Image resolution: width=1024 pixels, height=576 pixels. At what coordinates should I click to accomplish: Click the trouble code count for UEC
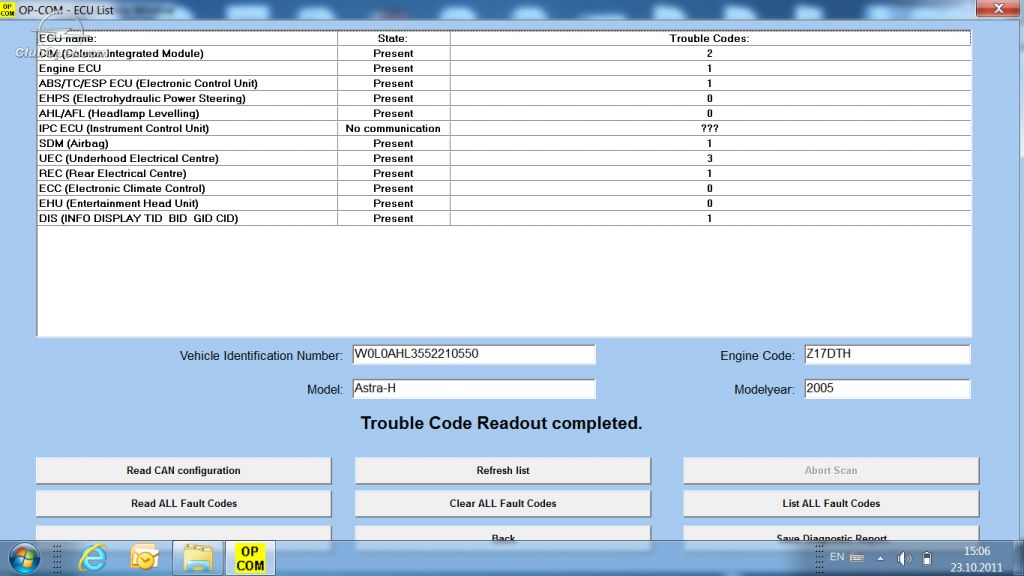(710, 159)
